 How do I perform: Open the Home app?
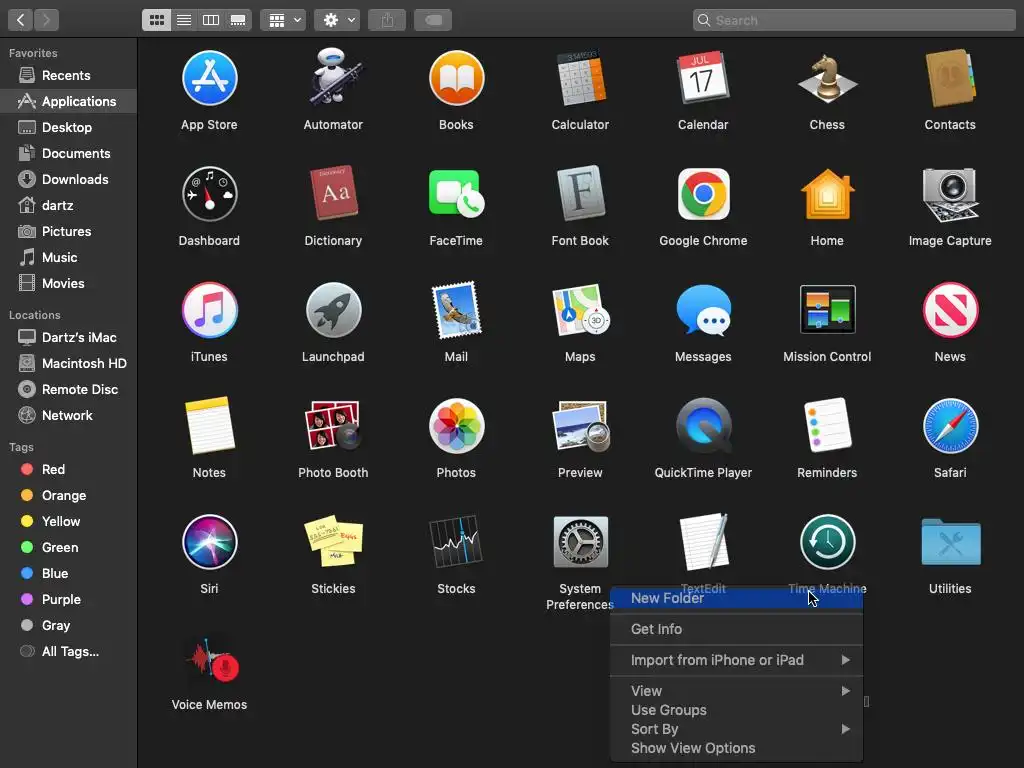(827, 194)
